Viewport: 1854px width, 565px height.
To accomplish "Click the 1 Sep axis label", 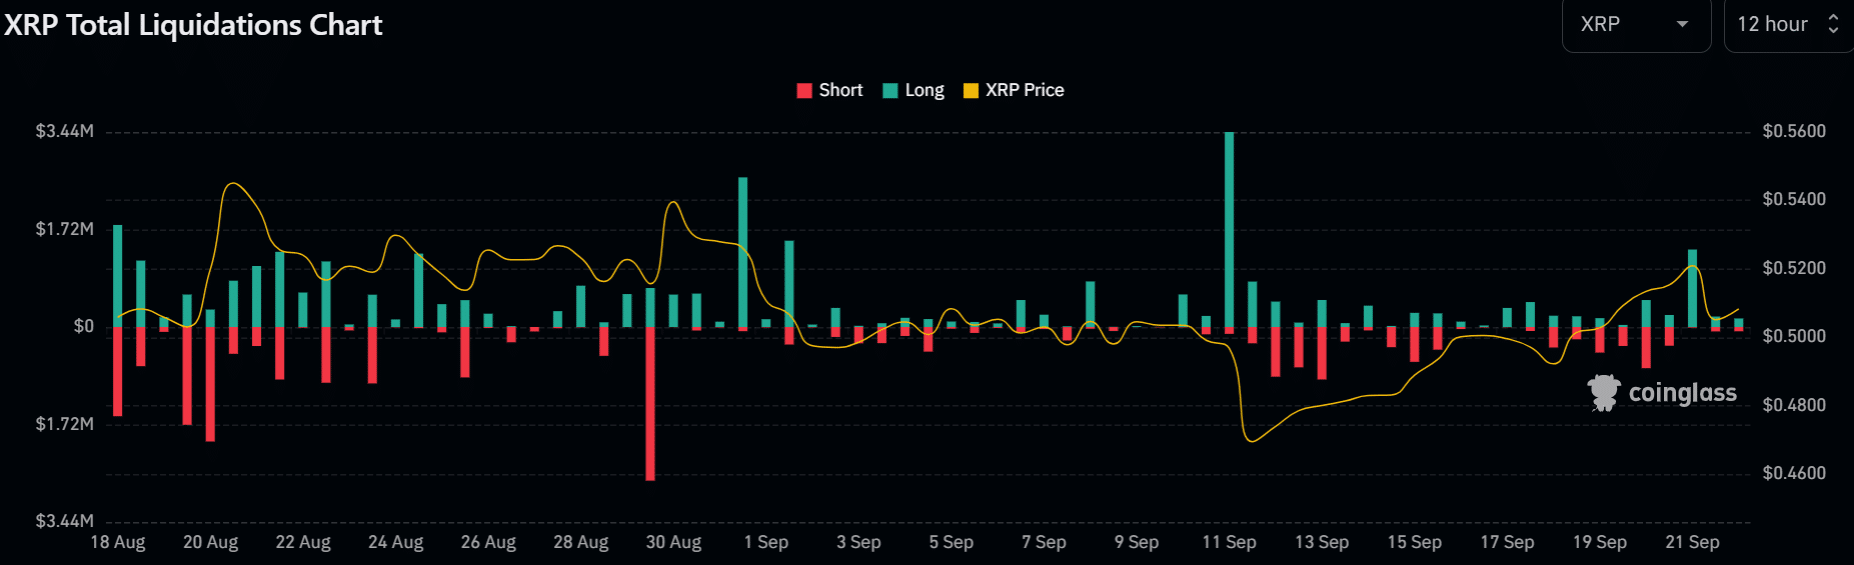I will (x=766, y=542).
